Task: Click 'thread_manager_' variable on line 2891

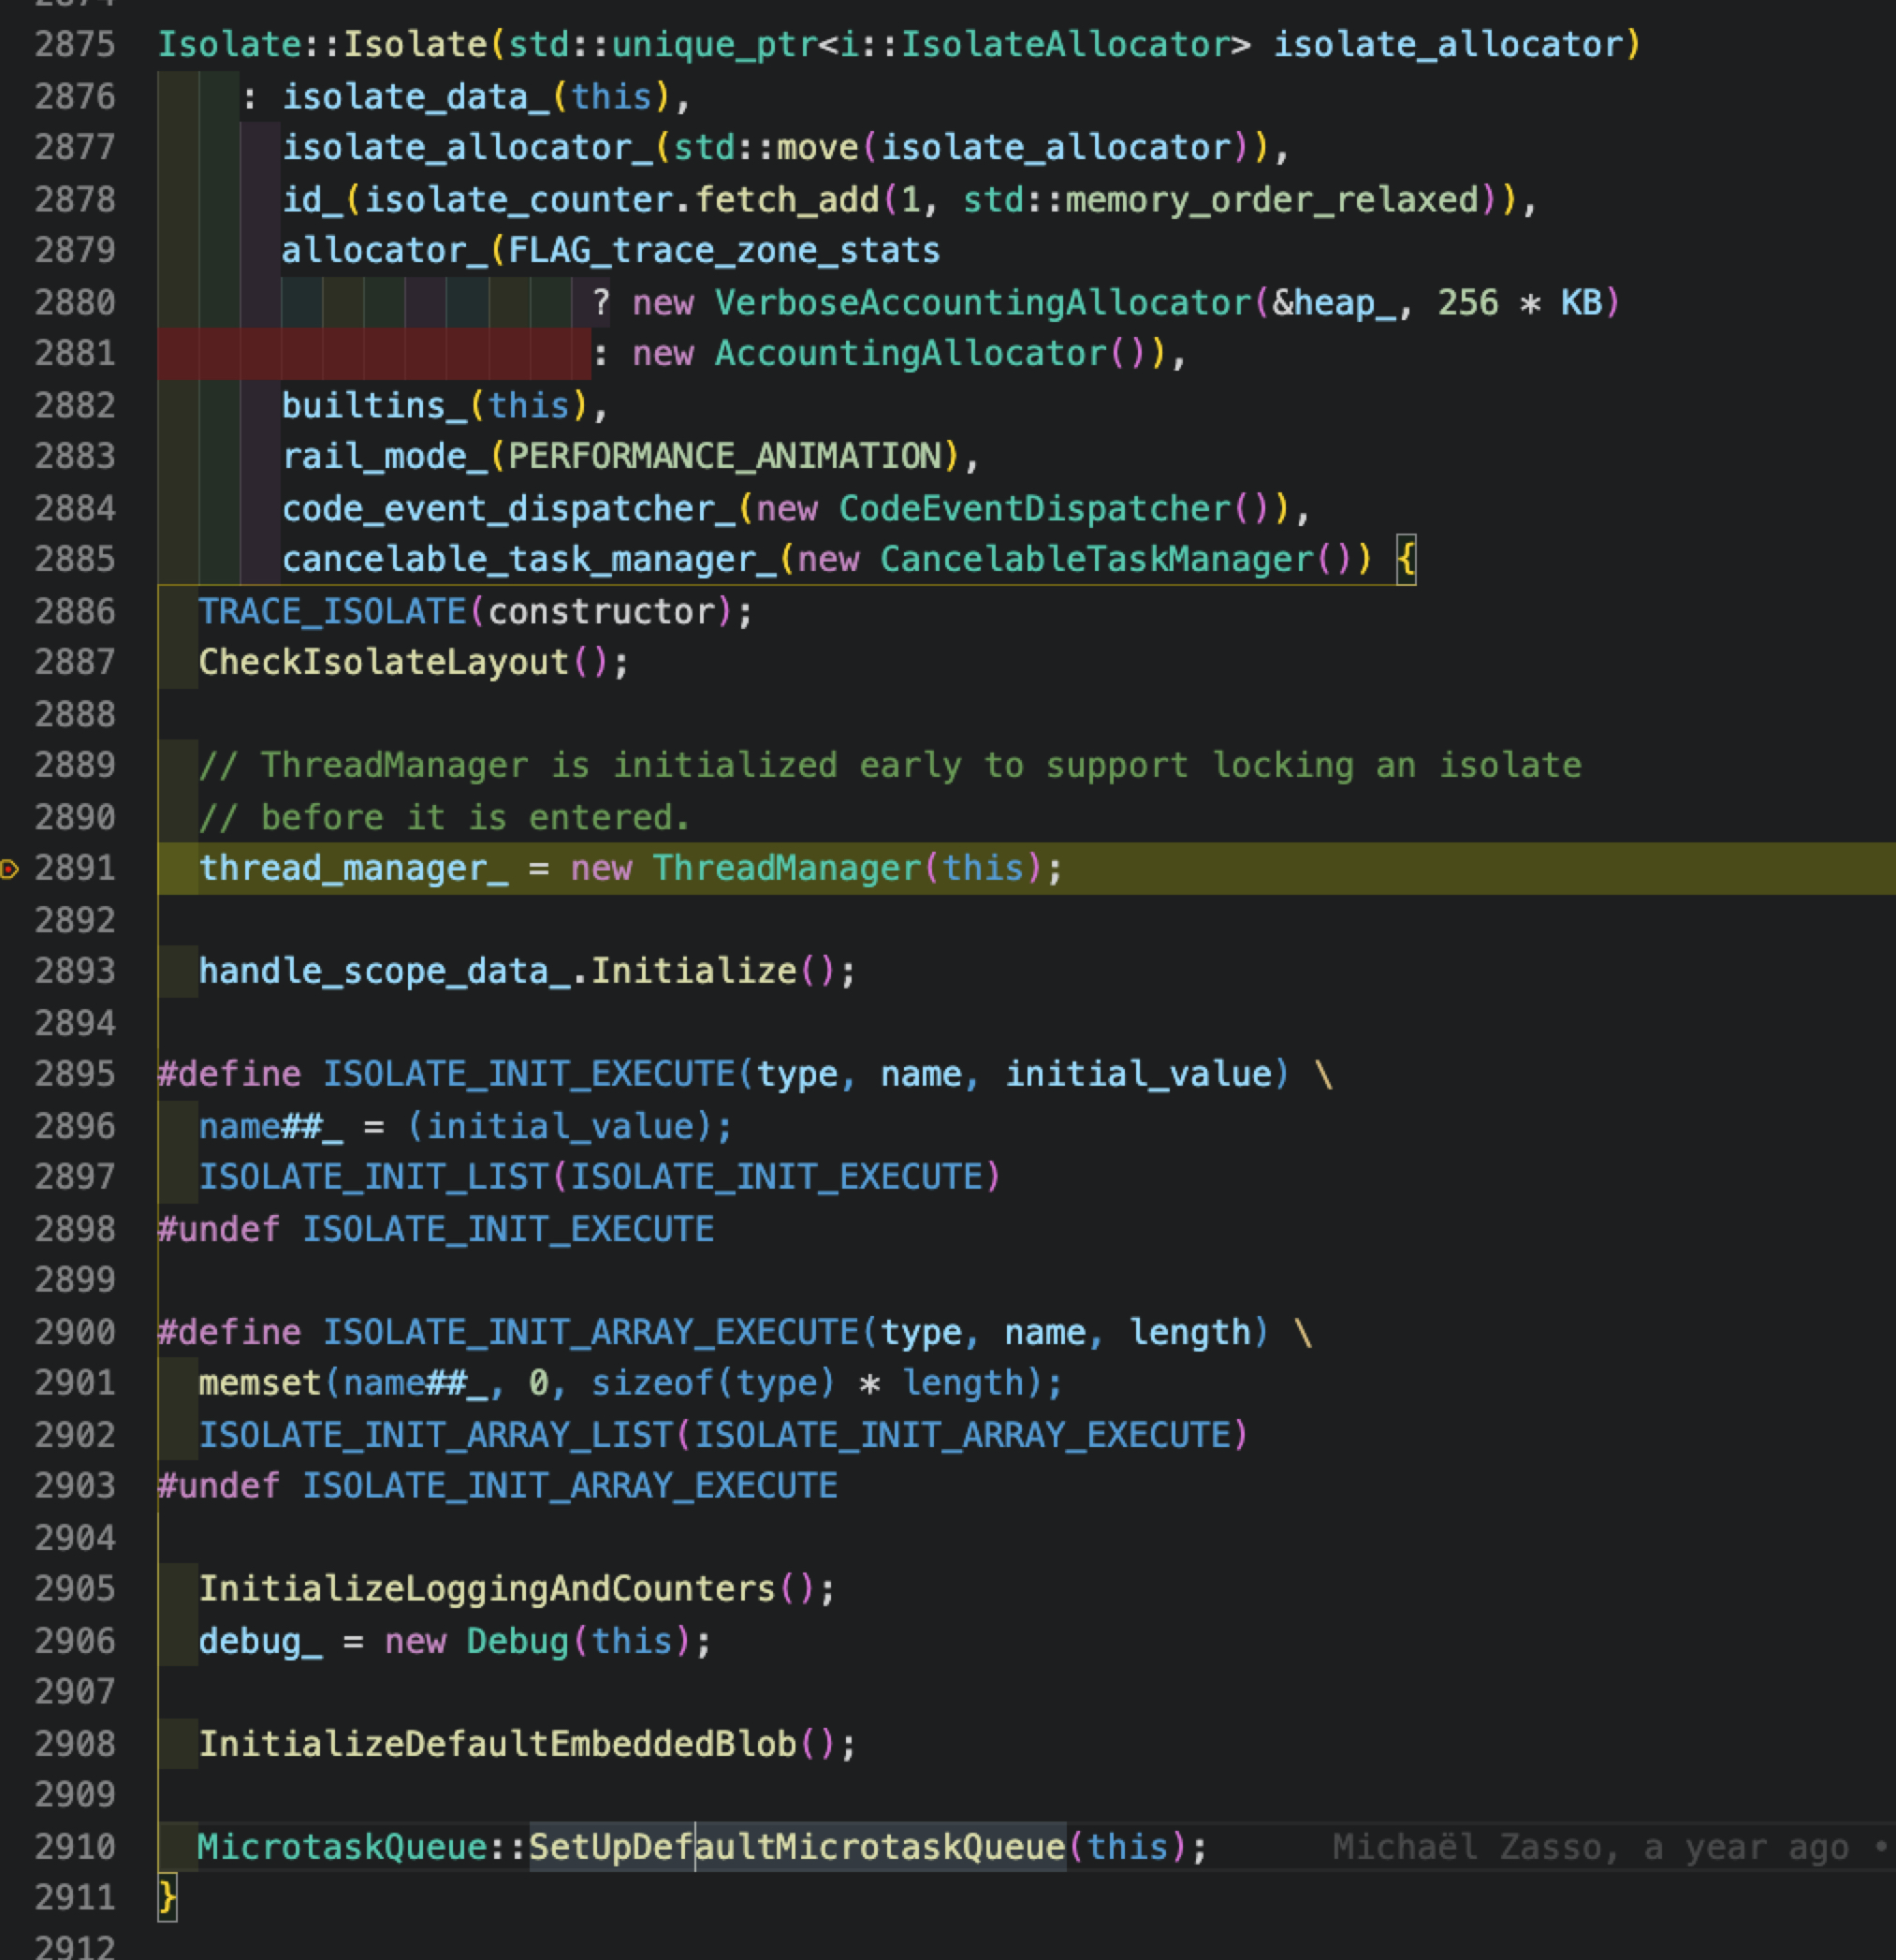Action: pos(354,868)
